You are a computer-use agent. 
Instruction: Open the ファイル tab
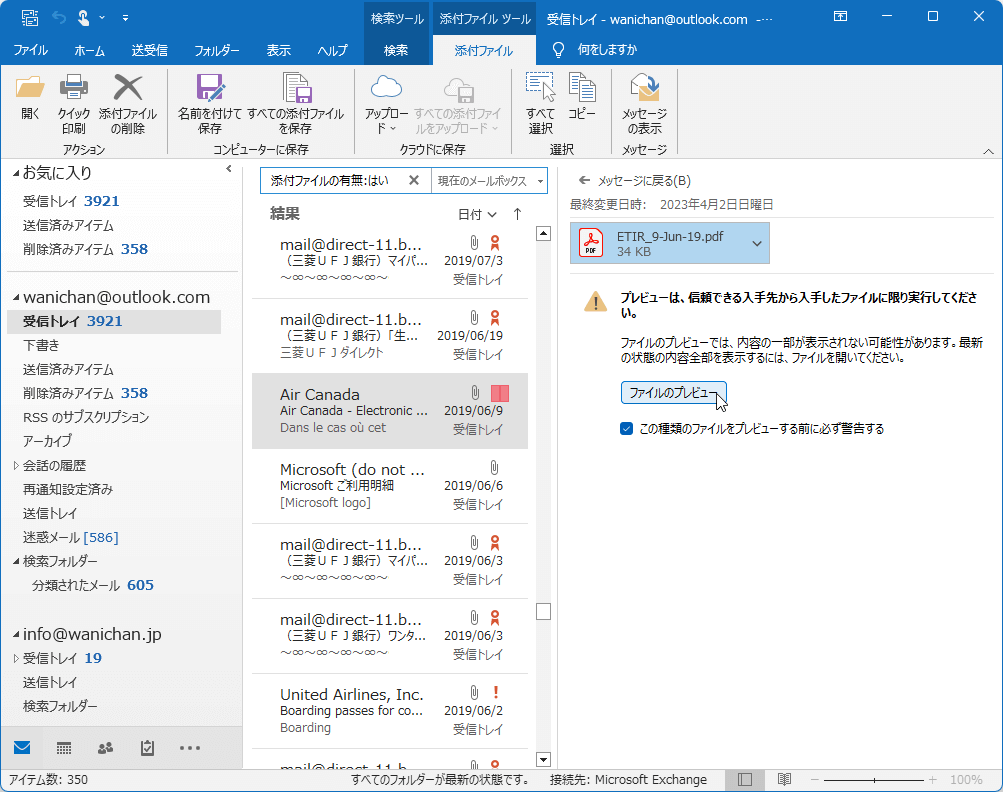coord(30,50)
